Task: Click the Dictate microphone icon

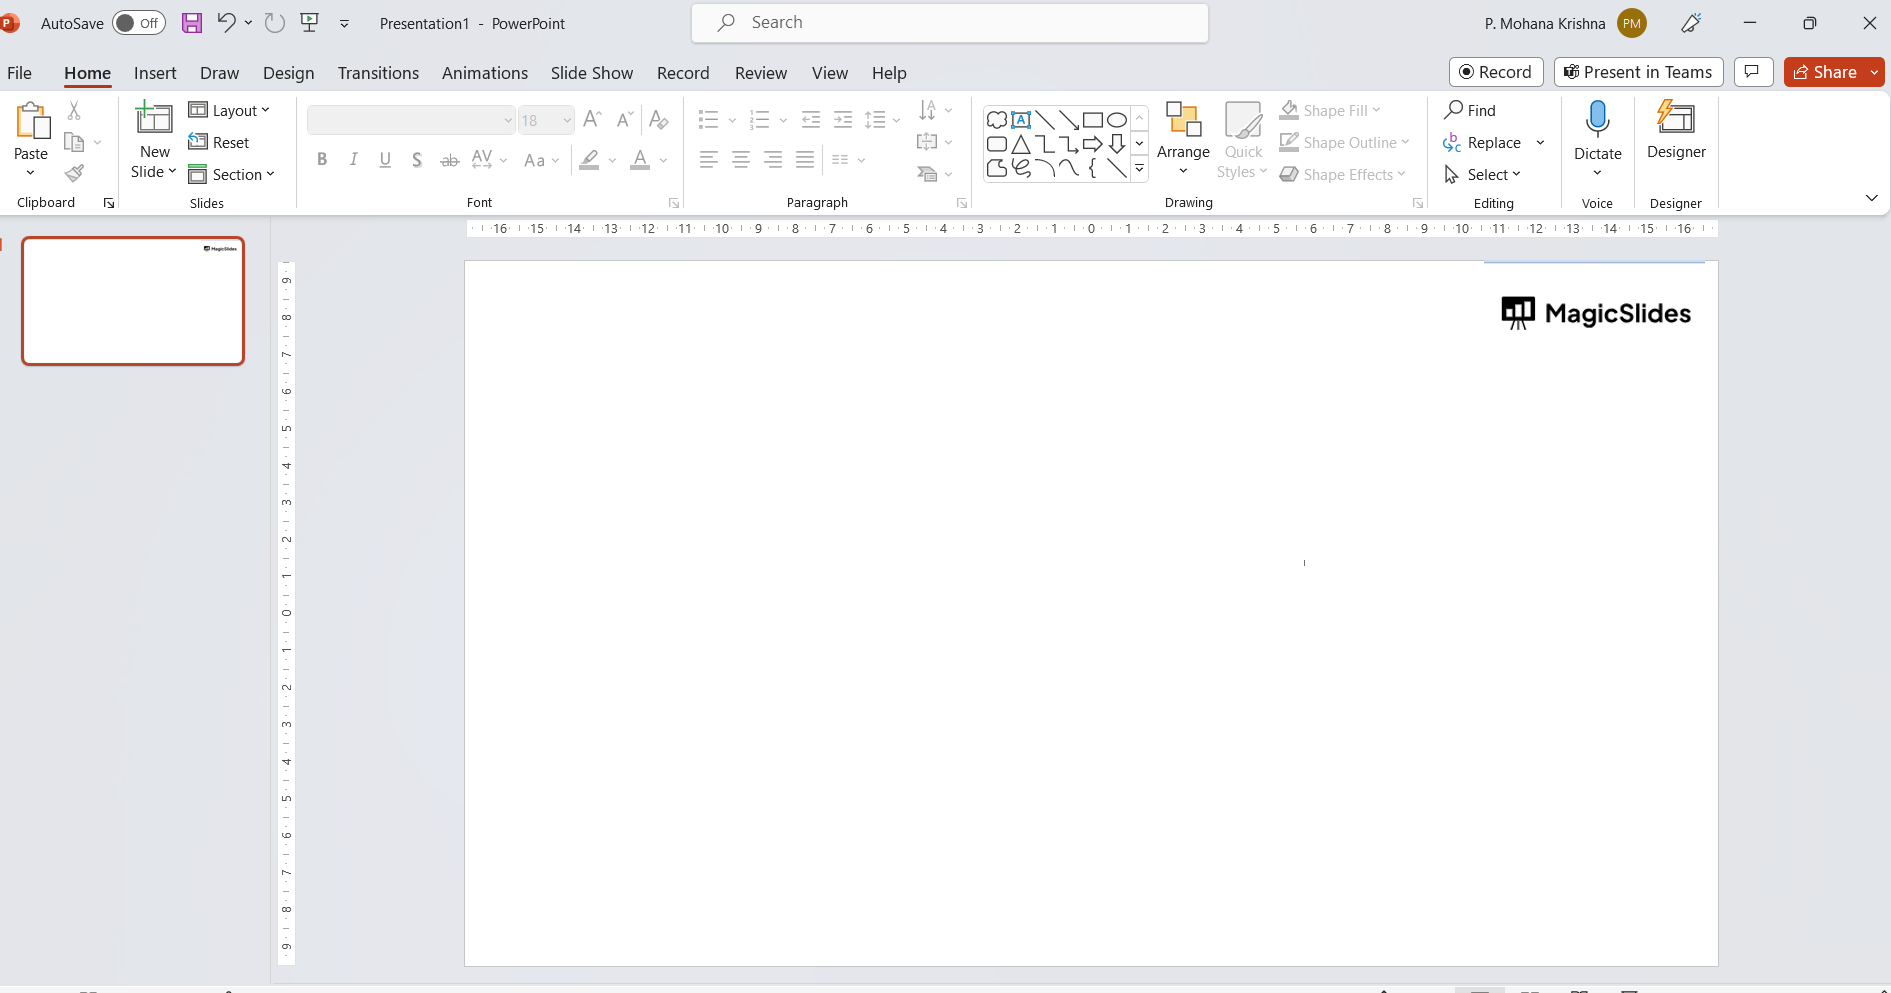Action: (1597, 120)
